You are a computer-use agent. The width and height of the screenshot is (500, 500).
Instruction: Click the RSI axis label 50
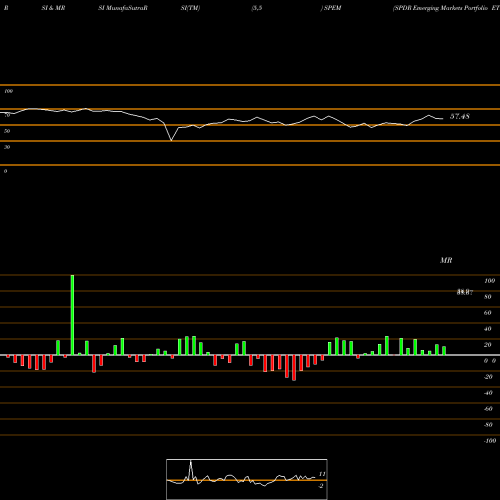(x=7, y=131)
